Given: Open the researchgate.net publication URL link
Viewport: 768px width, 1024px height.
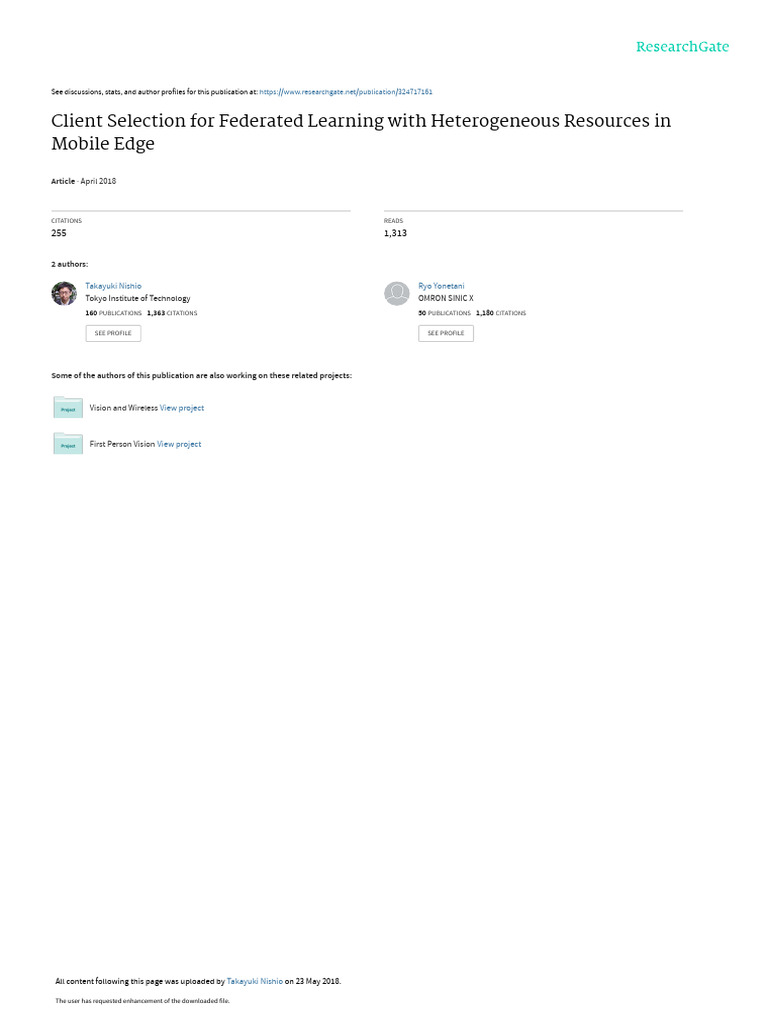Looking at the screenshot, I should click(x=345, y=92).
